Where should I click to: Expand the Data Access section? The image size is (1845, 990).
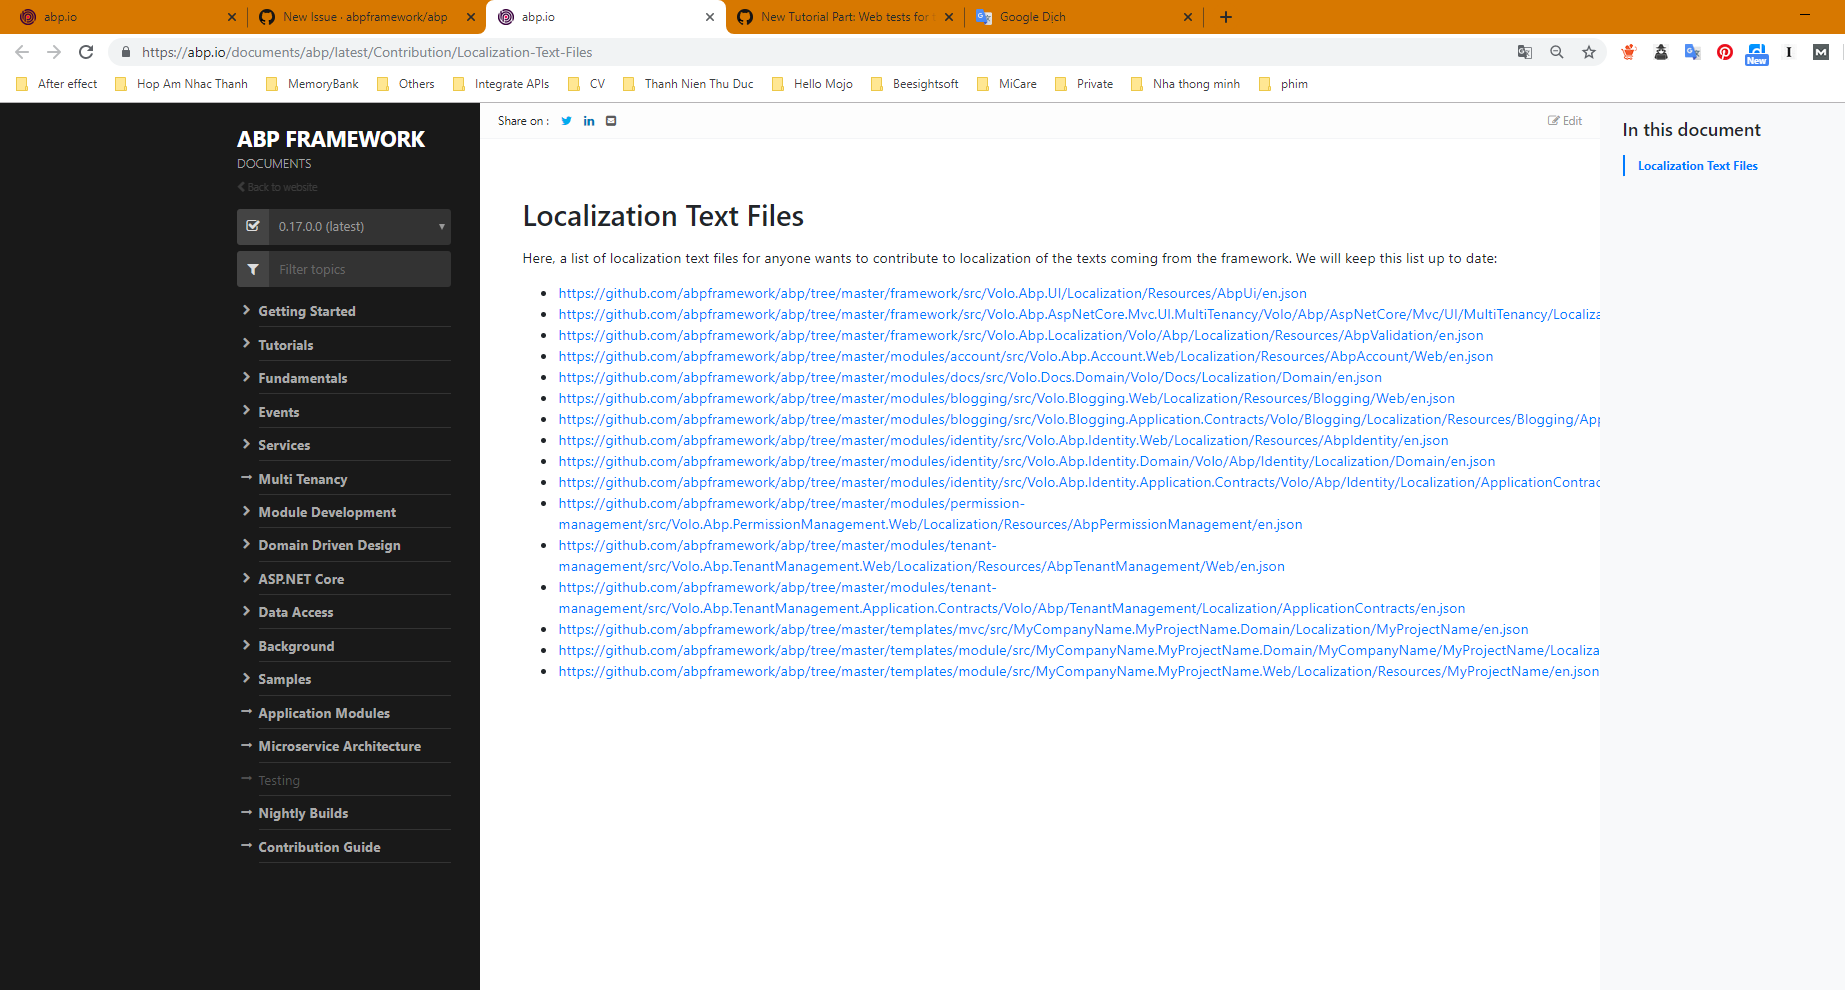pos(296,612)
